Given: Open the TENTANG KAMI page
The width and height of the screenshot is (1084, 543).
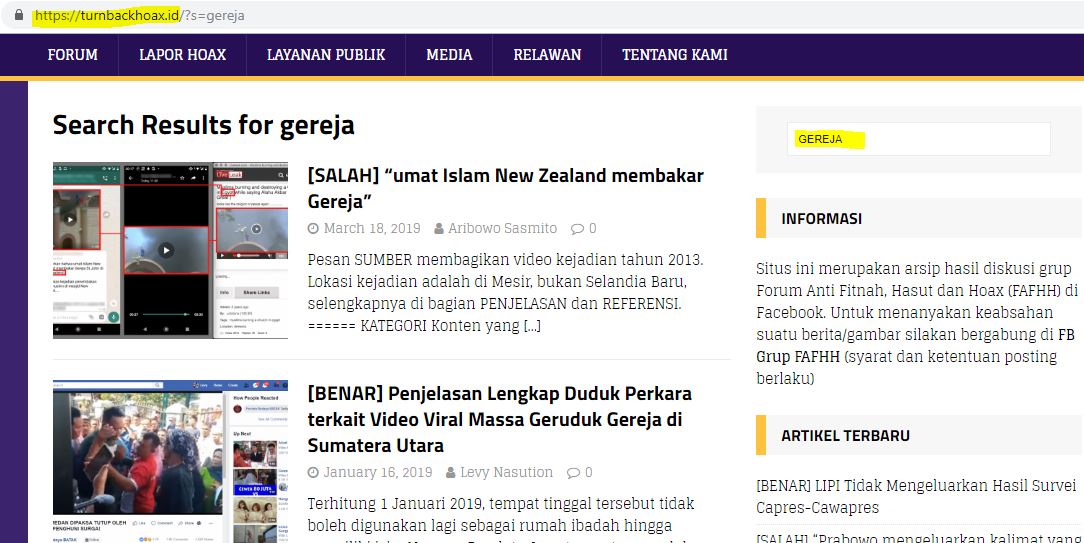Looking at the screenshot, I should (x=674, y=55).
